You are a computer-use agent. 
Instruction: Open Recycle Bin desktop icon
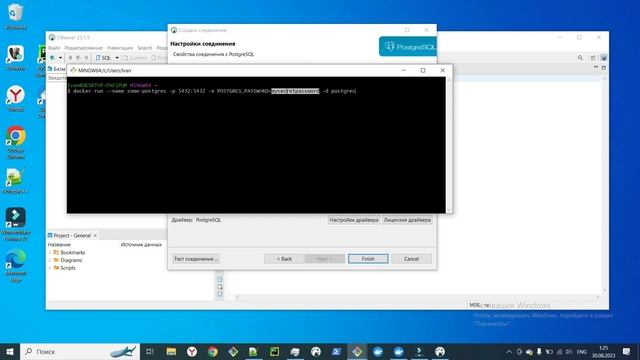click(x=16, y=17)
